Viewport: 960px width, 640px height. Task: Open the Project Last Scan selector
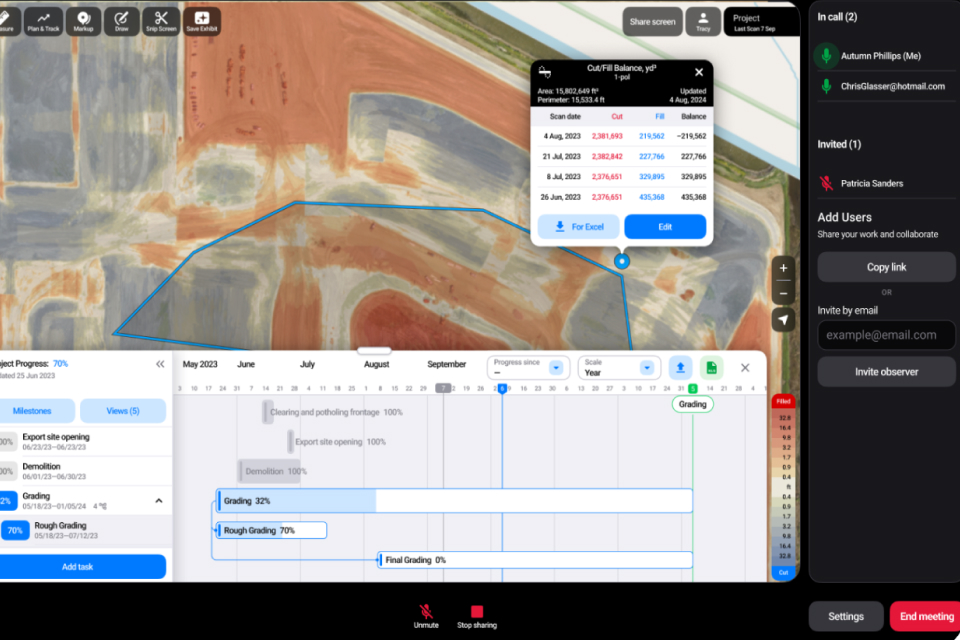pos(761,22)
